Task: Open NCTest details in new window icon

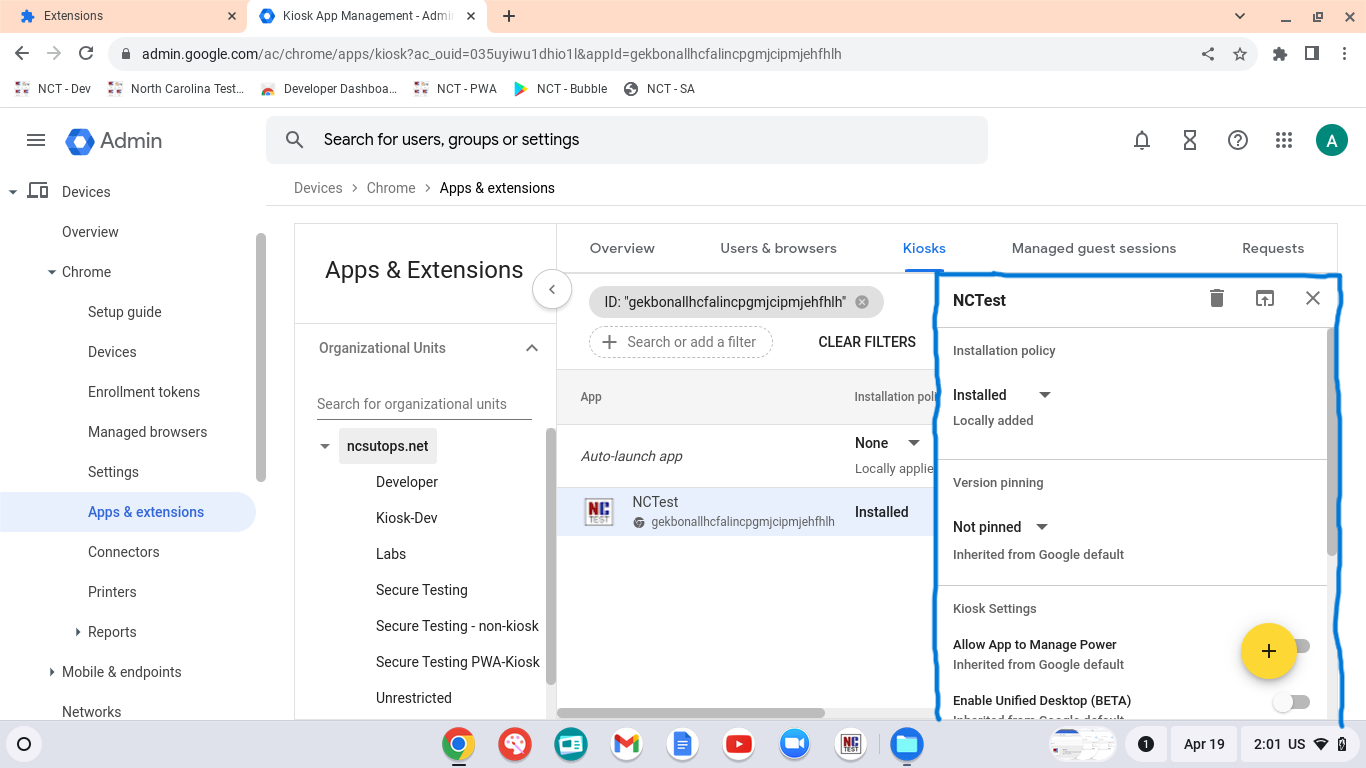Action: pos(1265,298)
